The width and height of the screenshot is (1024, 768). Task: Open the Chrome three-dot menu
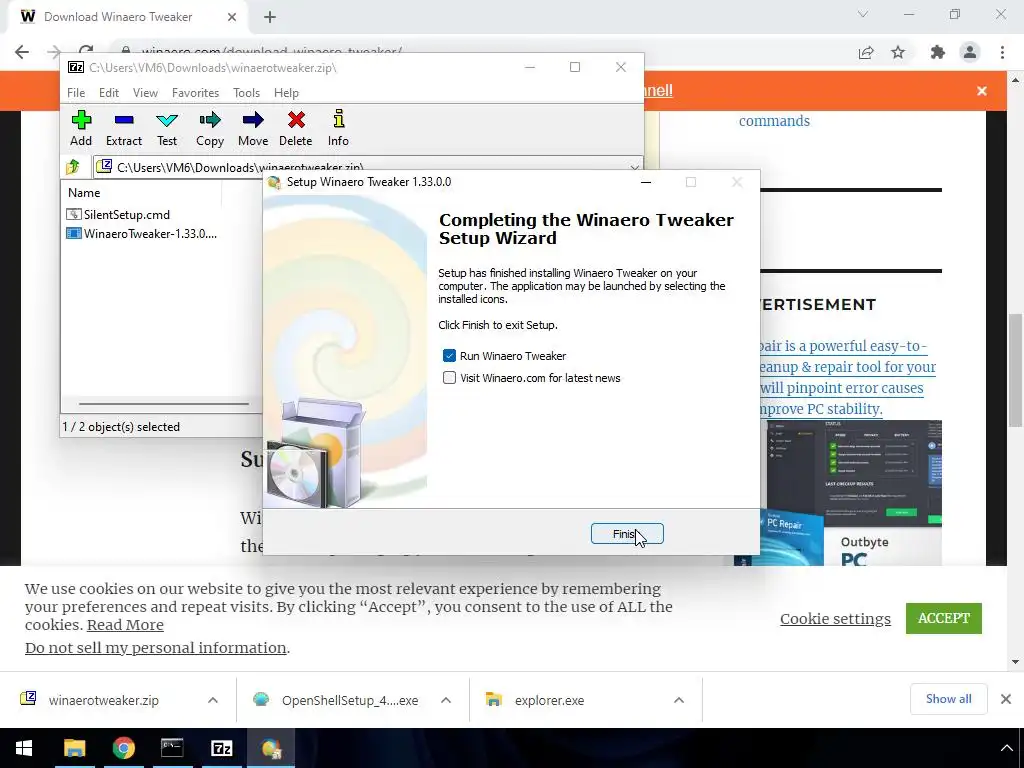click(1002, 52)
